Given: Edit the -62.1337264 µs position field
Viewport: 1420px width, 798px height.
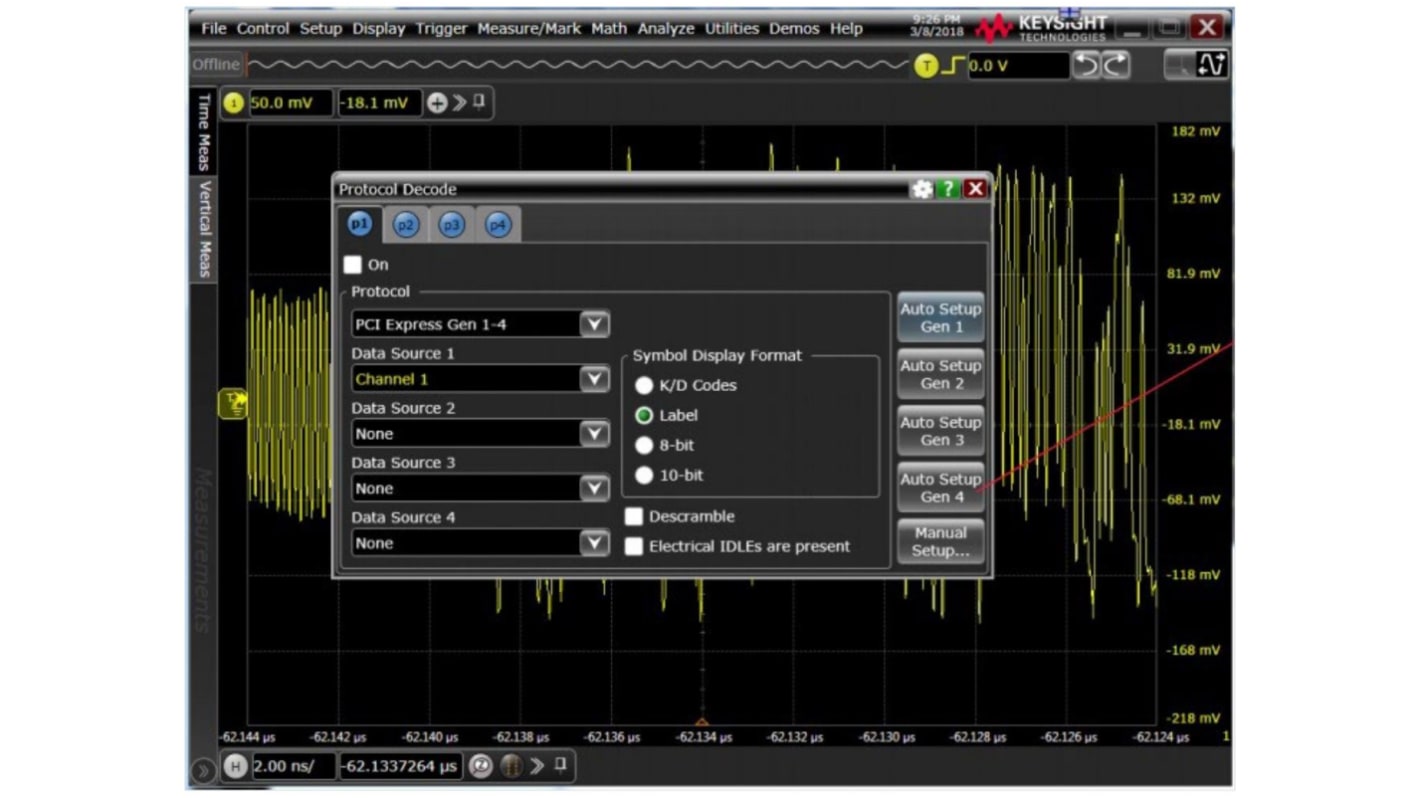Looking at the screenshot, I should 400,767.
